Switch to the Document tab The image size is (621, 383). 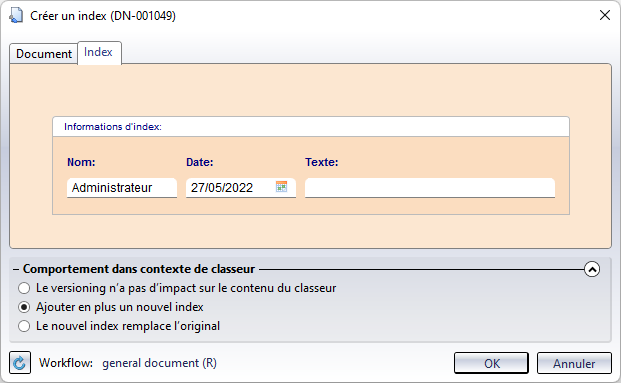(44, 53)
